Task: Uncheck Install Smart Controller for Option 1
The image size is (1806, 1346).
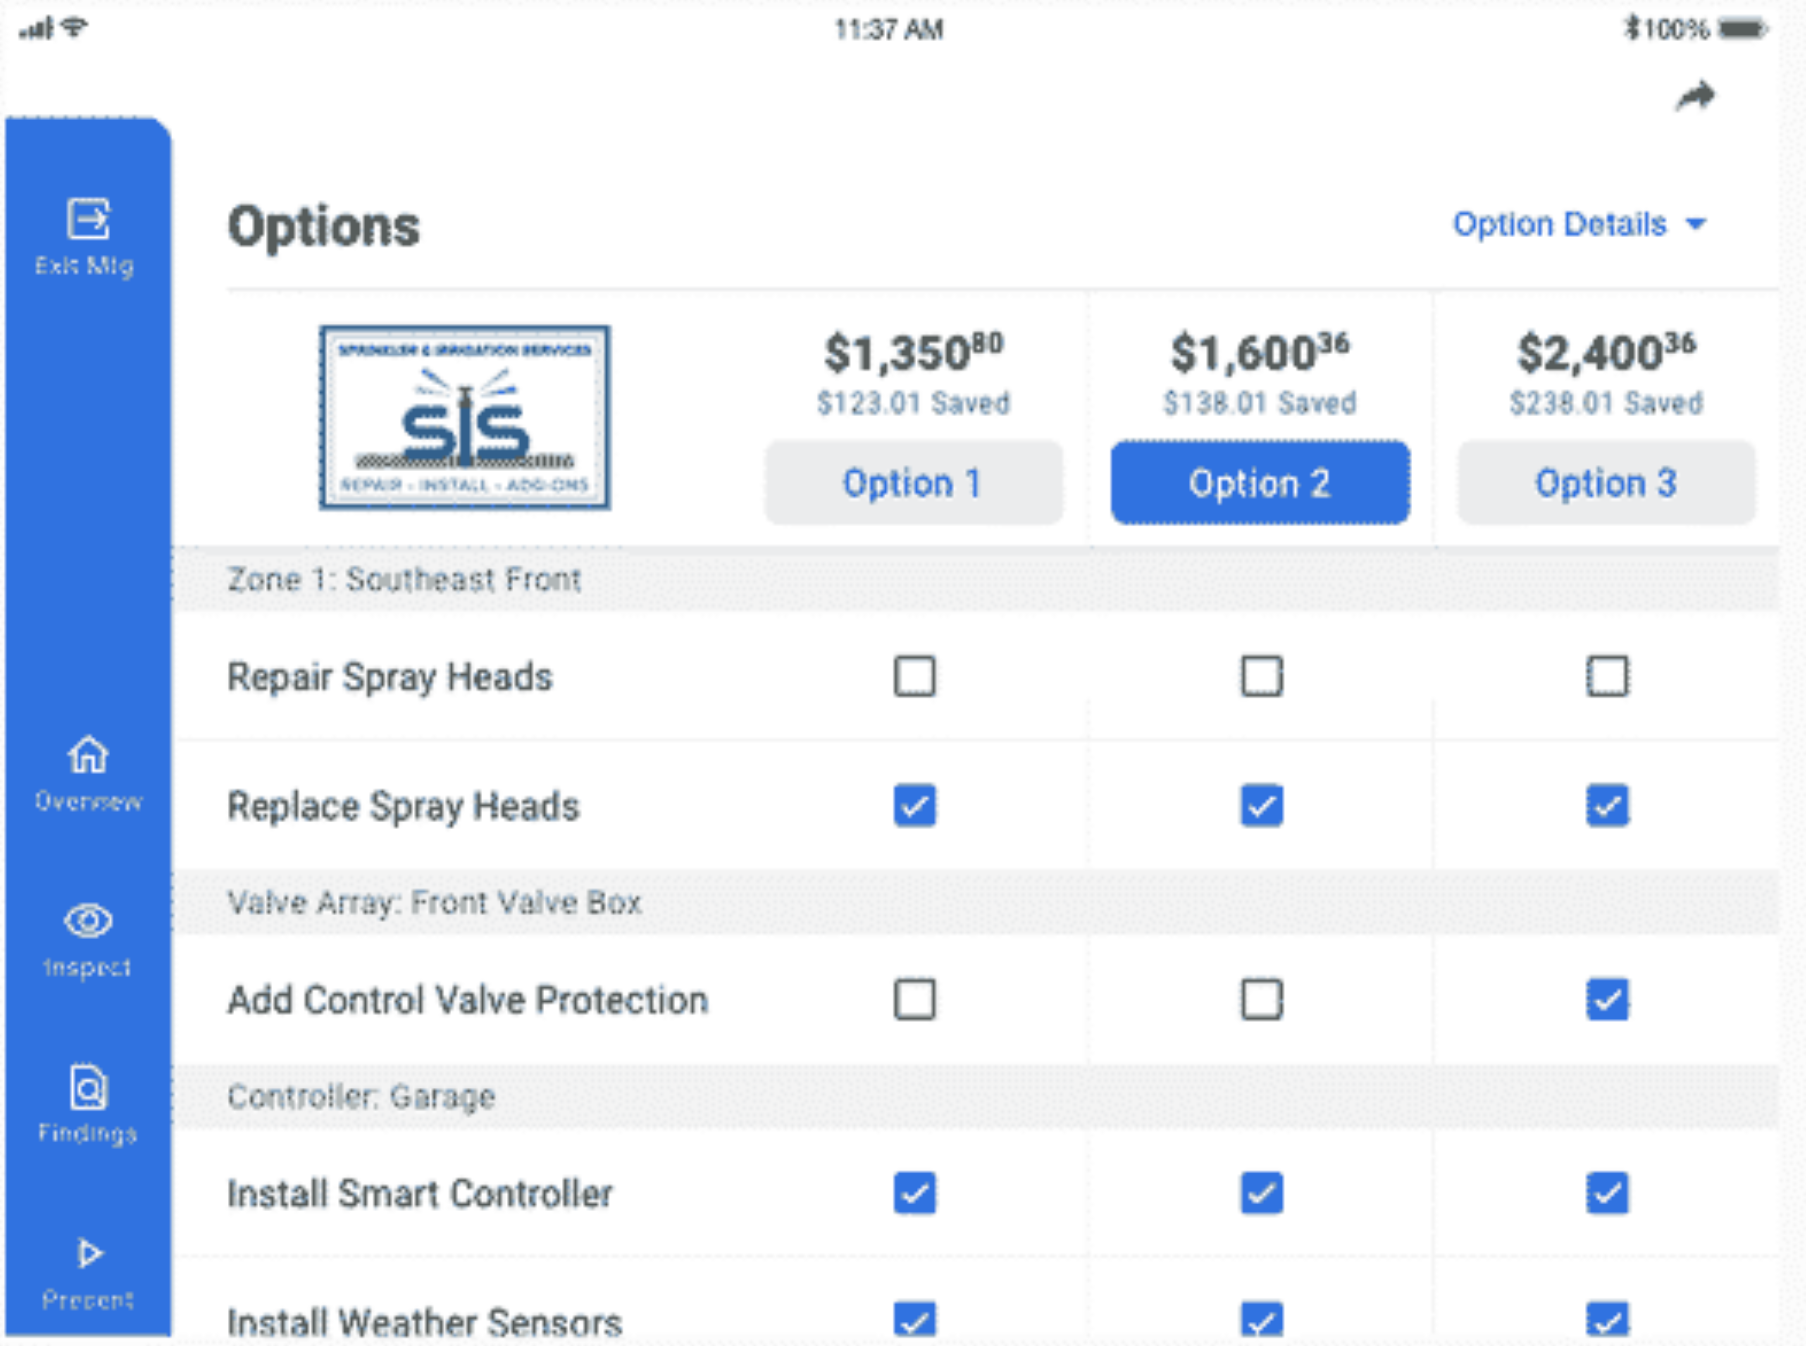Action: point(914,1193)
